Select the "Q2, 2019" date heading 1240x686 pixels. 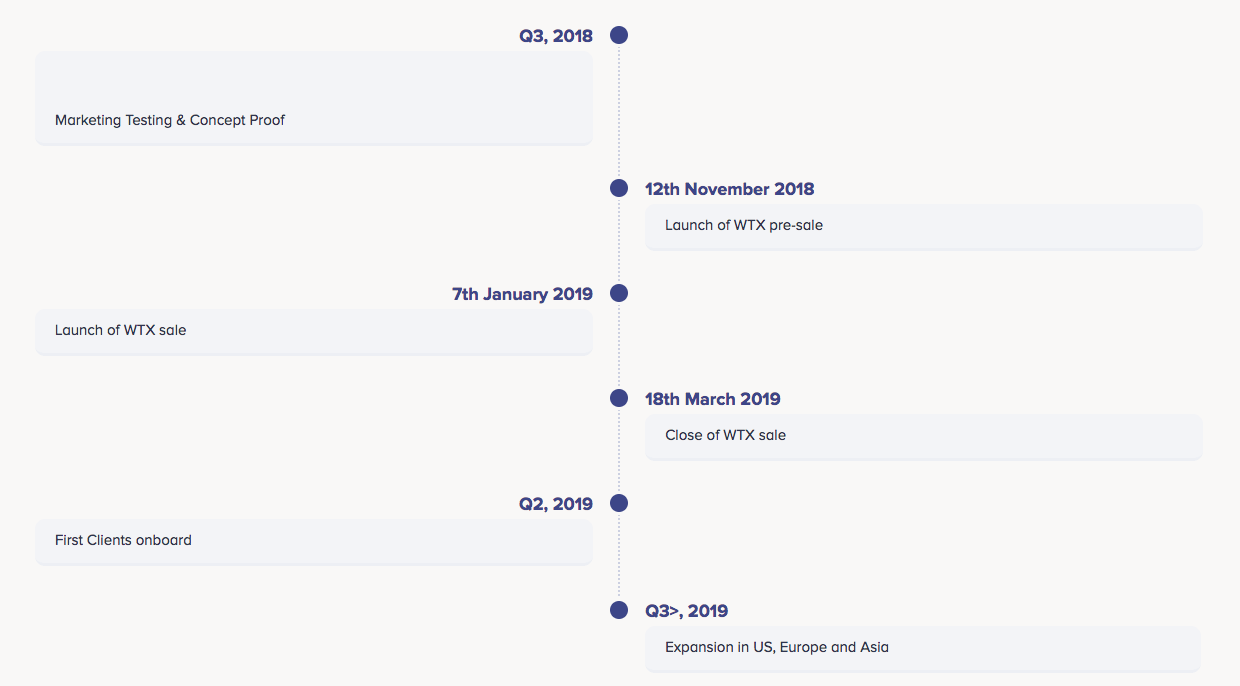(555, 504)
